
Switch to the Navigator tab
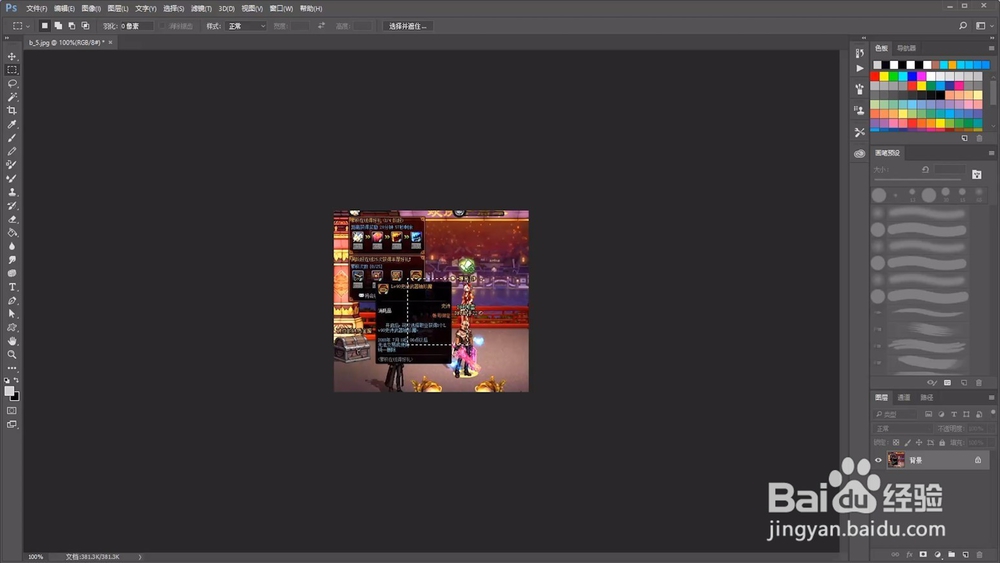tap(906, 48)
